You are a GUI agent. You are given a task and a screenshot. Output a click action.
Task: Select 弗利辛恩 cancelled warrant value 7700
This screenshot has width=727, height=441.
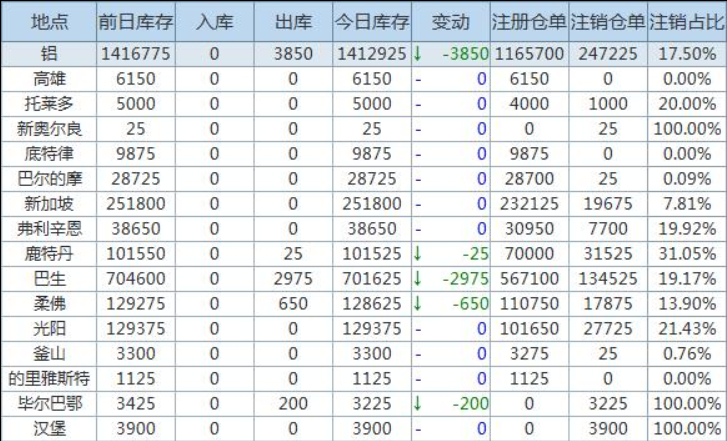pos(608,228)
